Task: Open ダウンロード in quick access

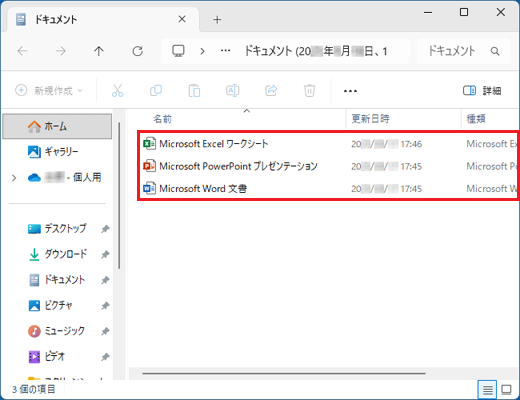Action: [58, 254]
